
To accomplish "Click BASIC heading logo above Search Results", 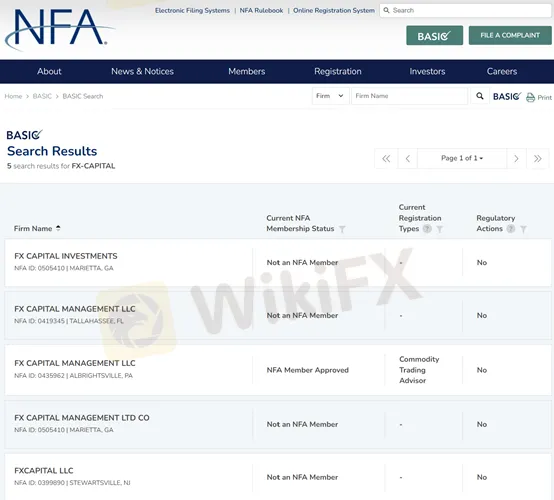I will pyautogui.click(x=24, y=135).
